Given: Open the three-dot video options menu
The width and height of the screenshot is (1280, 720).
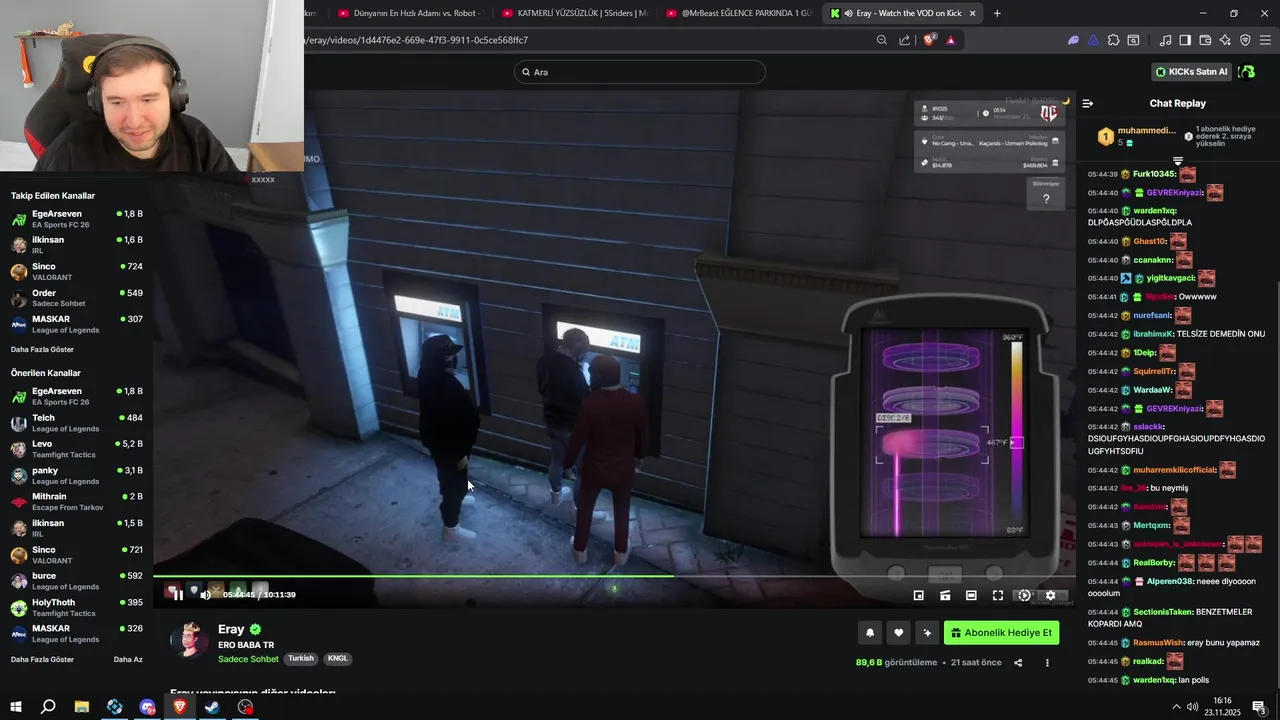Looking at the screenshot, I should point(1047,662).
